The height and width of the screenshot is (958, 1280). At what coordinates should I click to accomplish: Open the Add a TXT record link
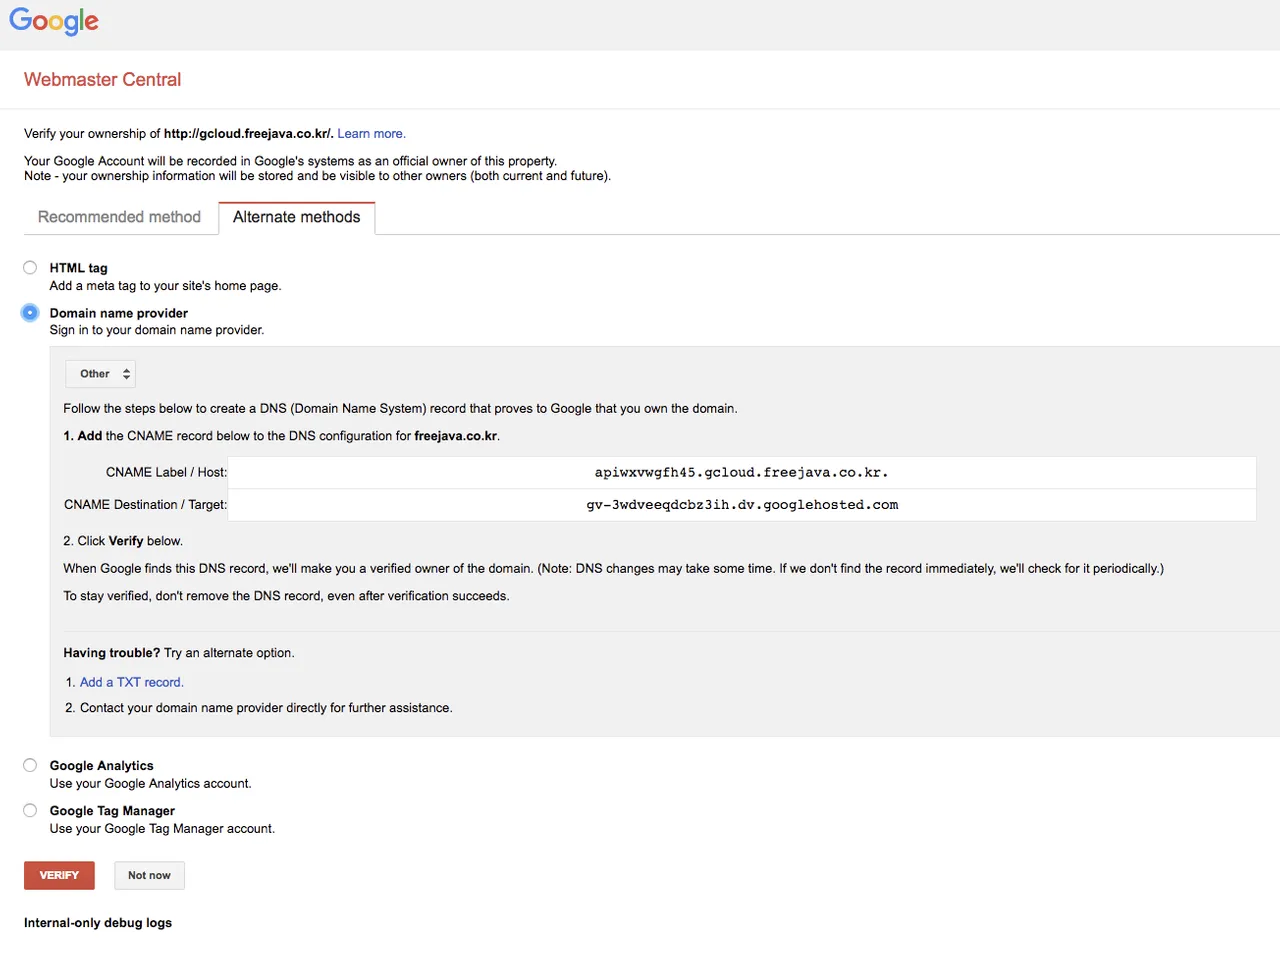pos(131,682)
